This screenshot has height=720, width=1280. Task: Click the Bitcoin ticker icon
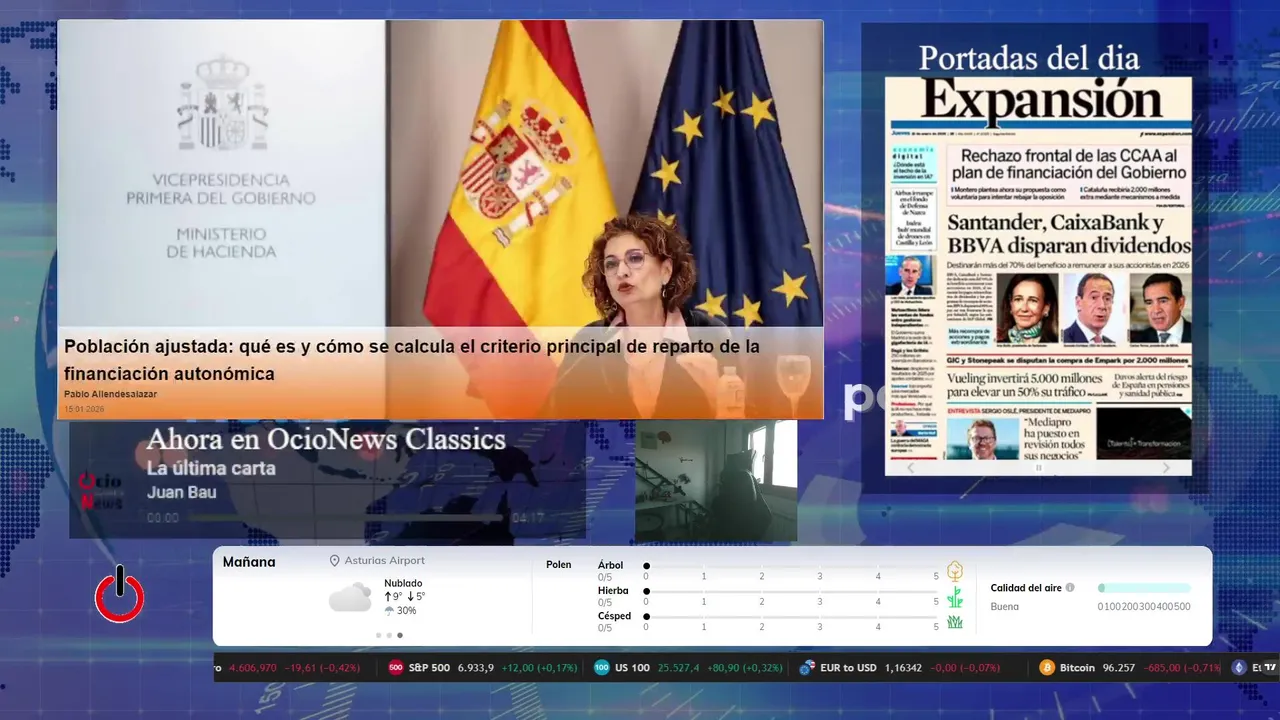[1047, 667]
